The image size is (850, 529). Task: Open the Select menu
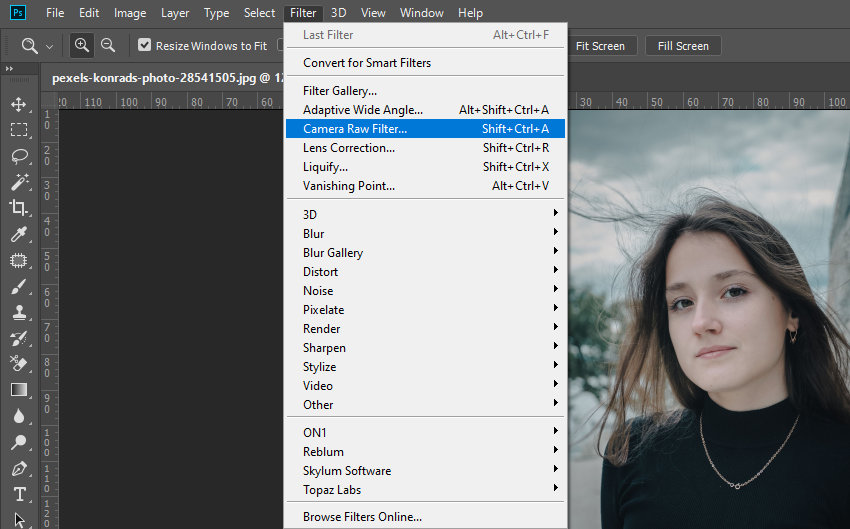259,12
